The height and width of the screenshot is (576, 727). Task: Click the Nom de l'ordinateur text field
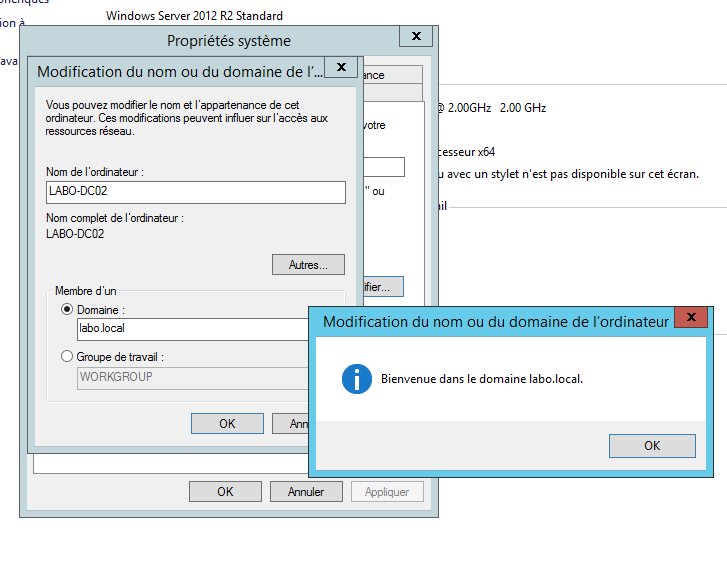(195, 192)
